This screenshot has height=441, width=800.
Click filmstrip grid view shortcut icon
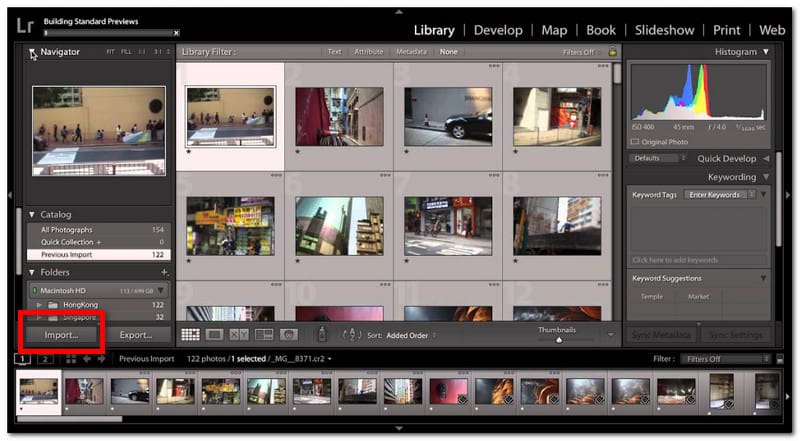click(x=71, y=359)
